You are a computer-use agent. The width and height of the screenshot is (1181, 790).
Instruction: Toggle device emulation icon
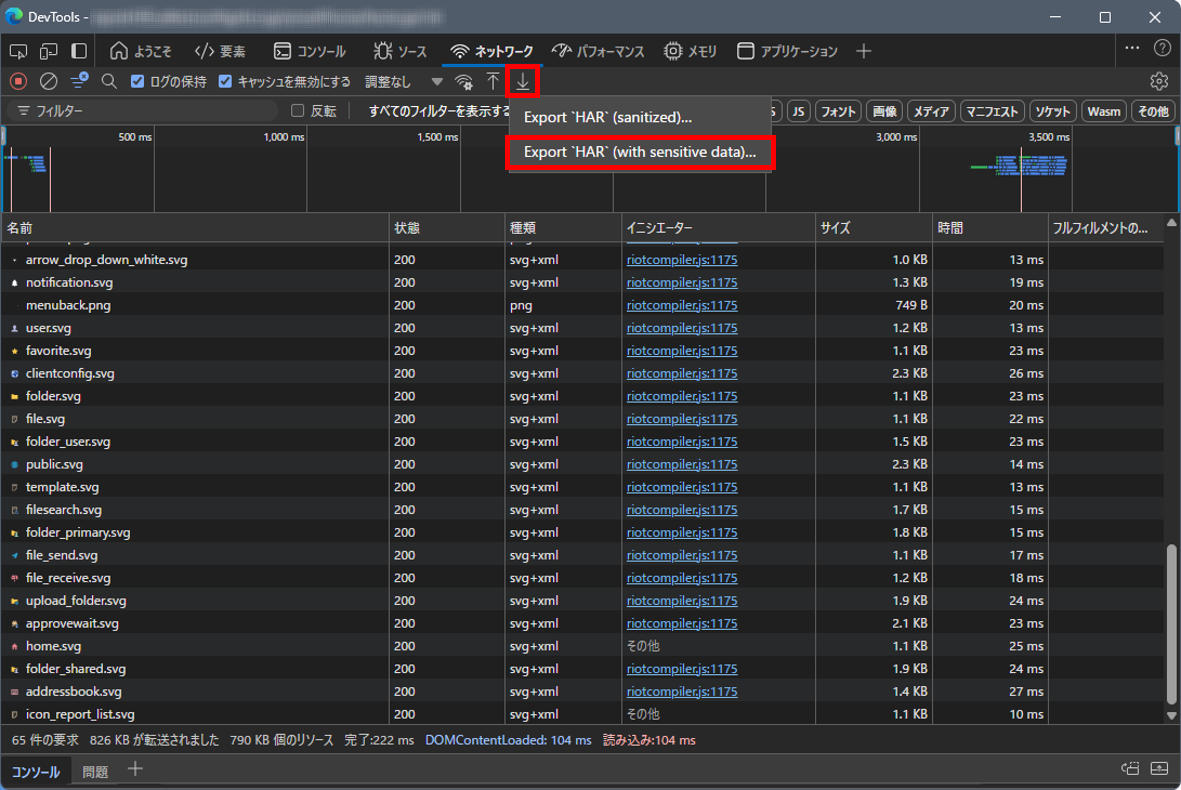point(48,51)
